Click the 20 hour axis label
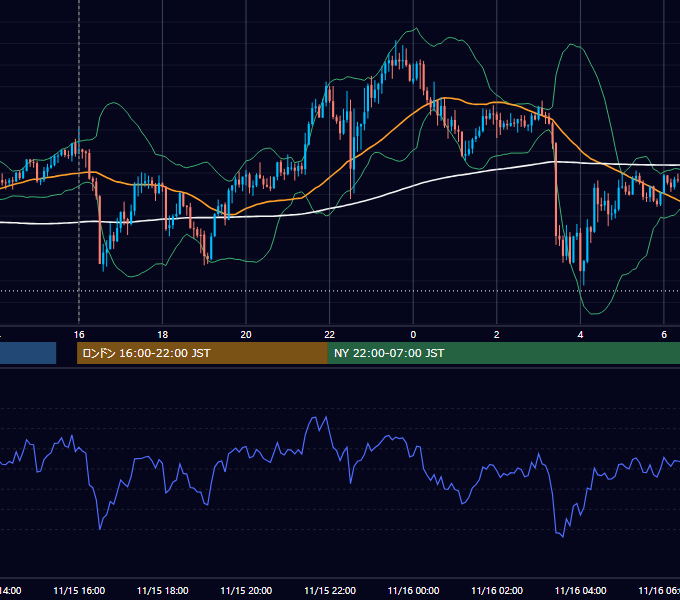The width and height of the screenshot is (680, 600). click(246, 335)
